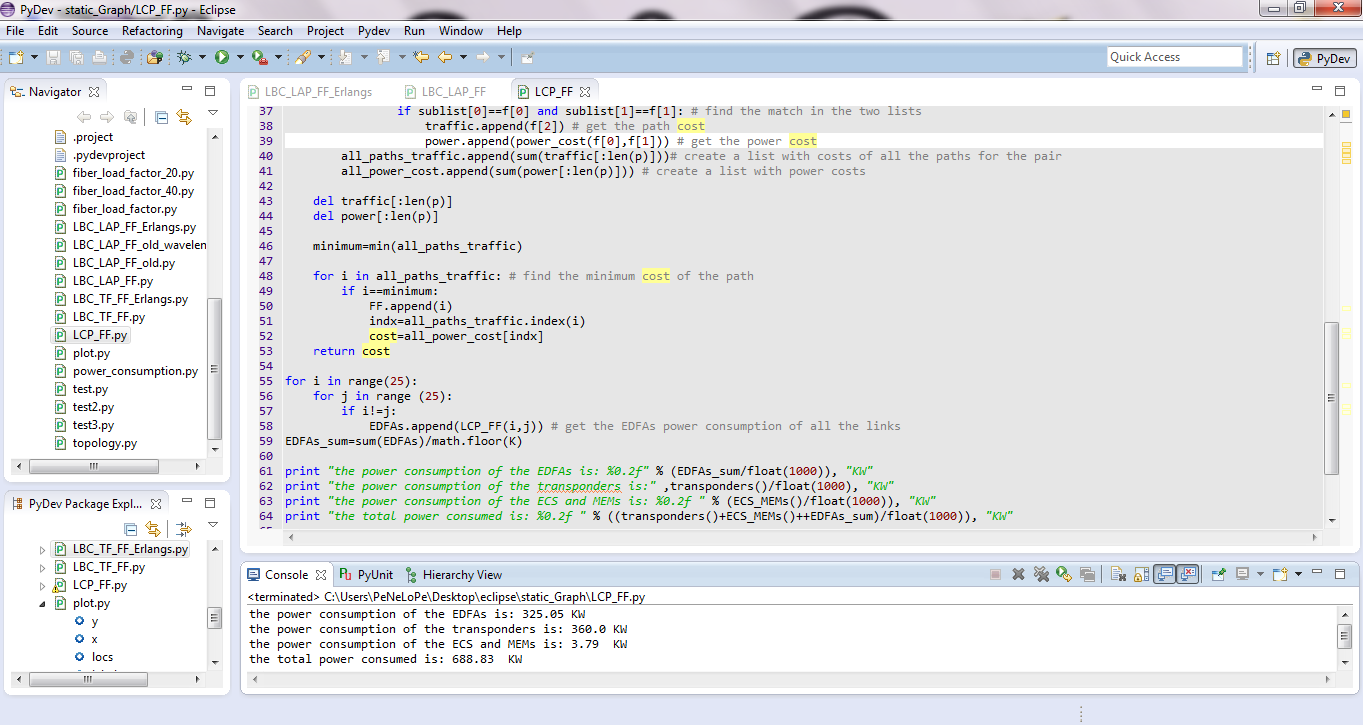Toggle Link with Editor in Navigator
Screen dimensions: 1363x725
(184, 117)
